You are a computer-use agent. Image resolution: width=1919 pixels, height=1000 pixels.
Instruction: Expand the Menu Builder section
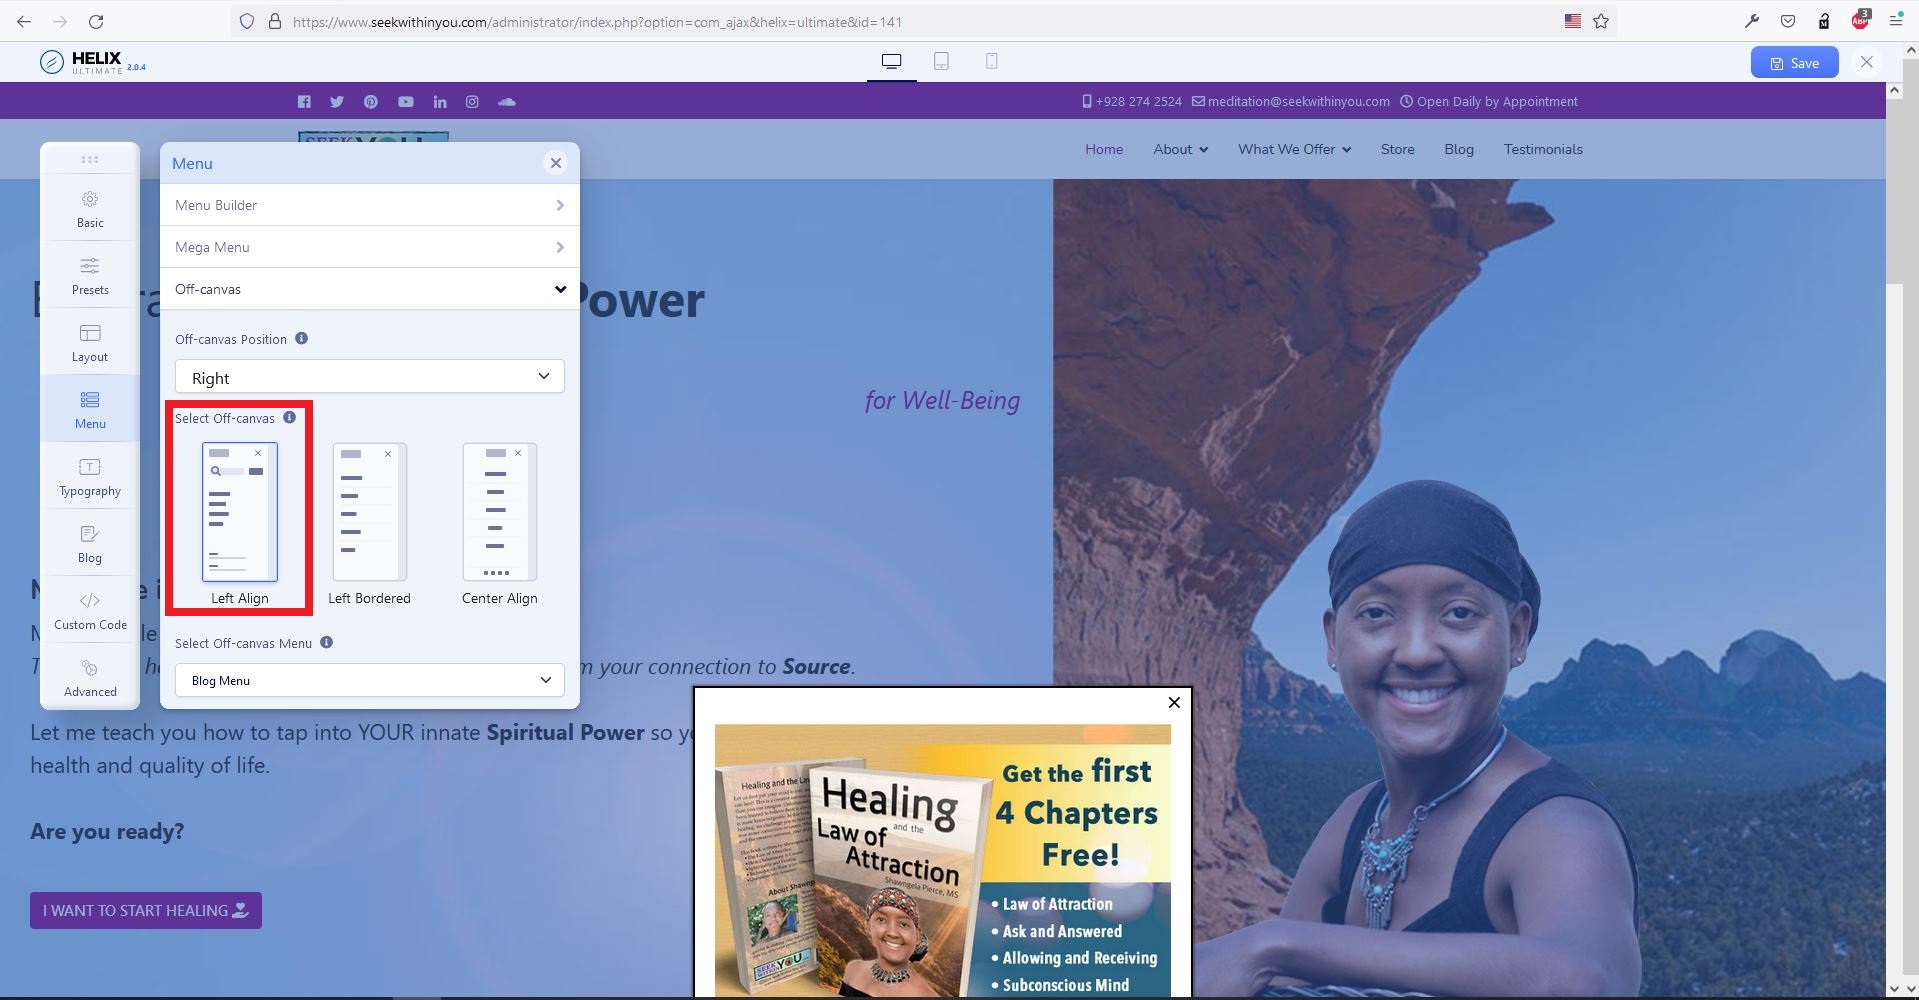(369, 205)
